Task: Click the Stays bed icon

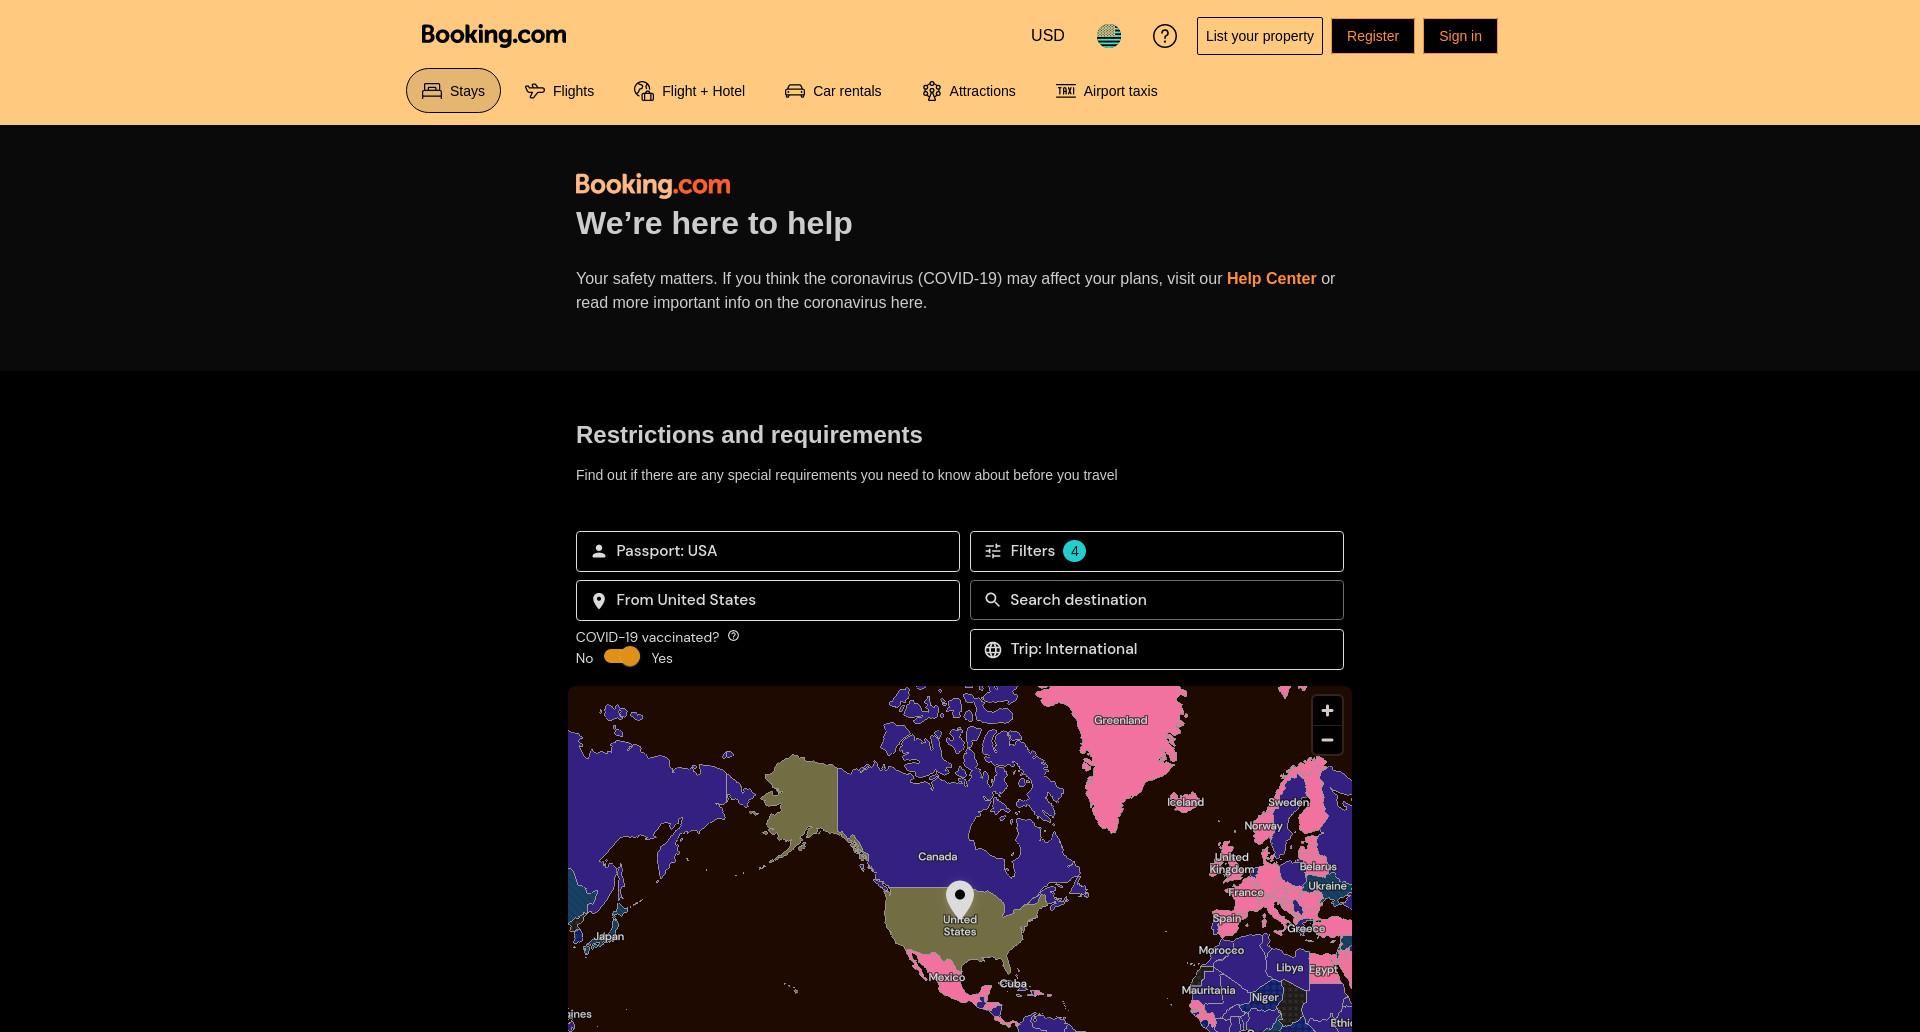Action: tap(432, 91)
